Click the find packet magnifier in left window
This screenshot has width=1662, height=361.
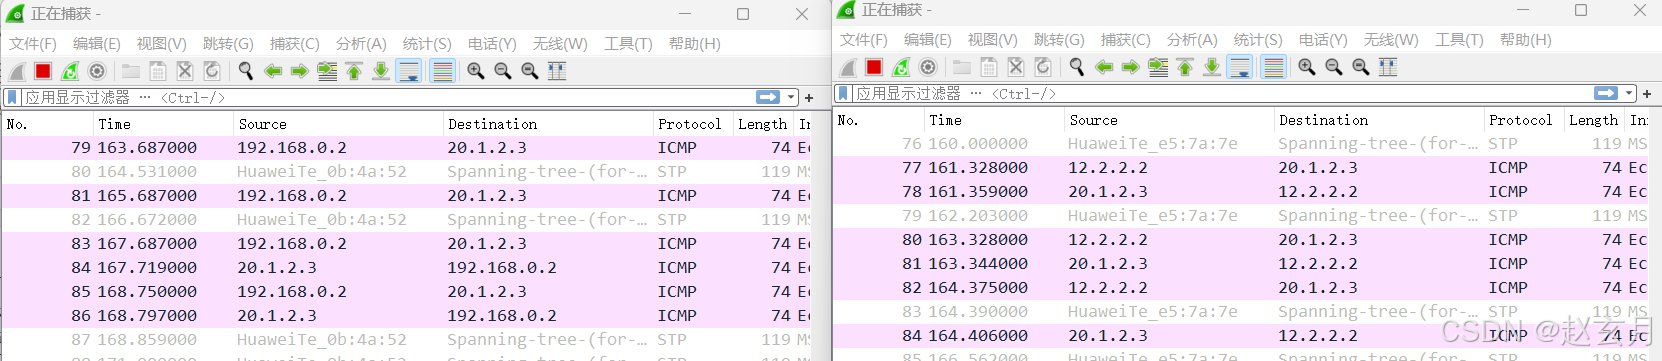(246, 71)
